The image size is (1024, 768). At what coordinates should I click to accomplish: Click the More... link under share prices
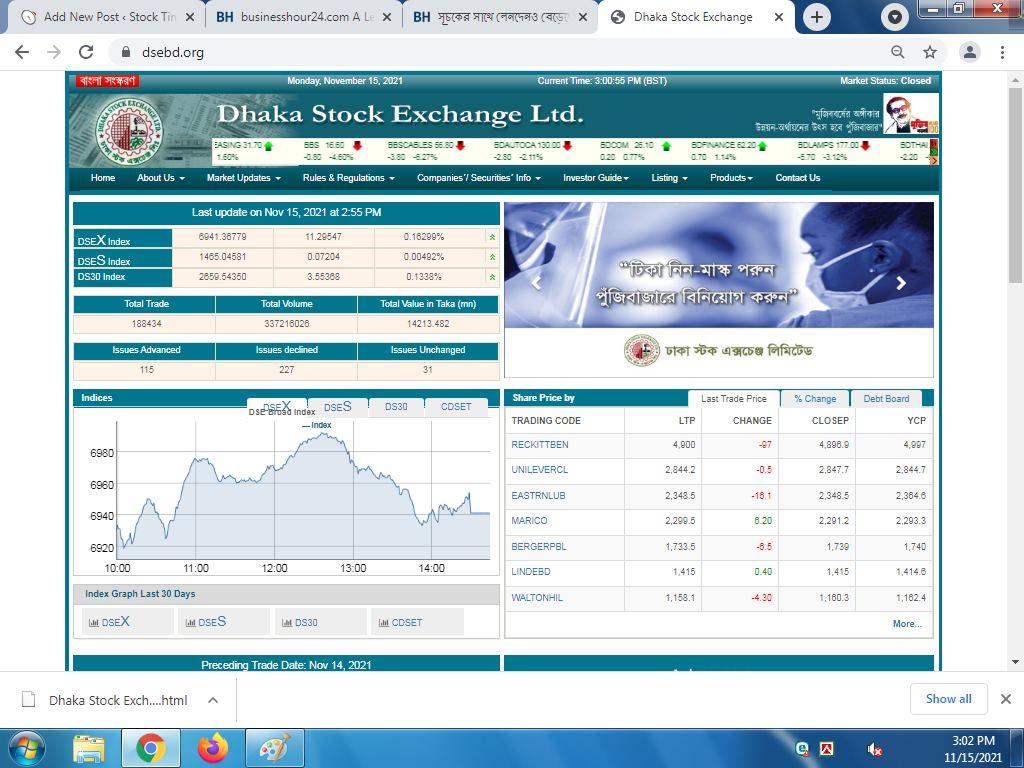pyautogui.click(x=907, y=624)
